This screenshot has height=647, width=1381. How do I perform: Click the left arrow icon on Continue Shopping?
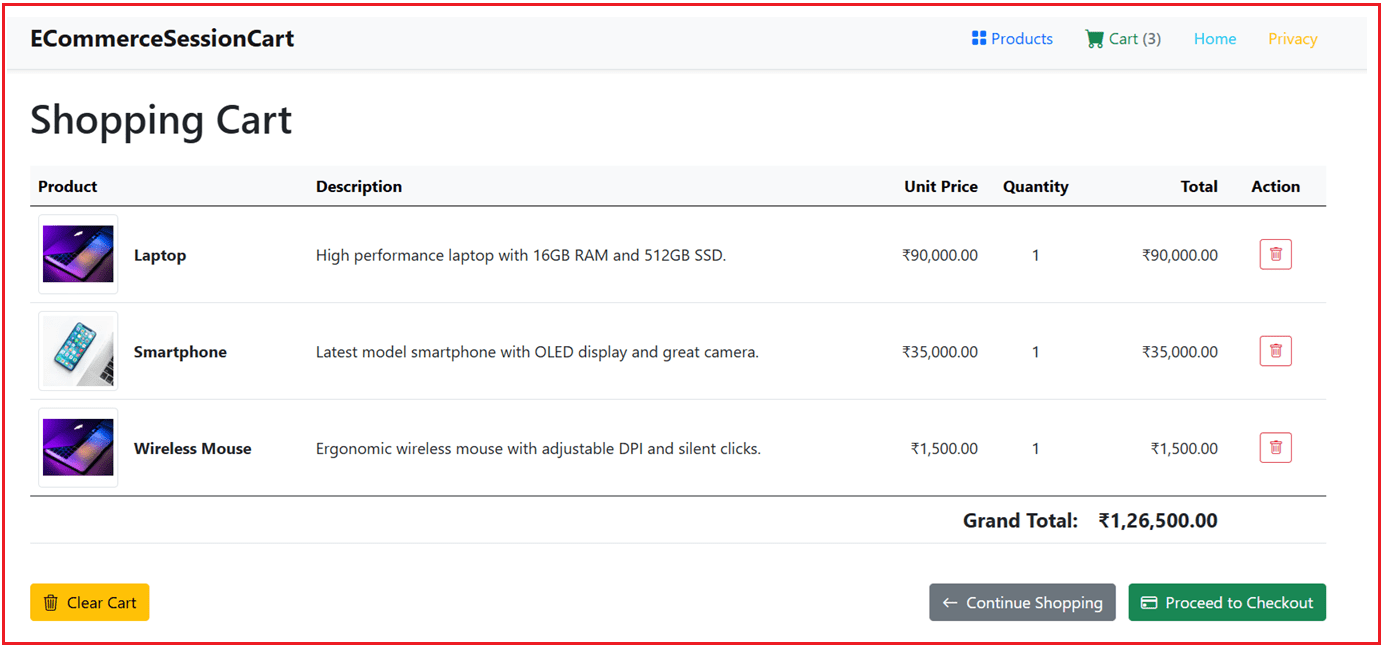point(950,603)
